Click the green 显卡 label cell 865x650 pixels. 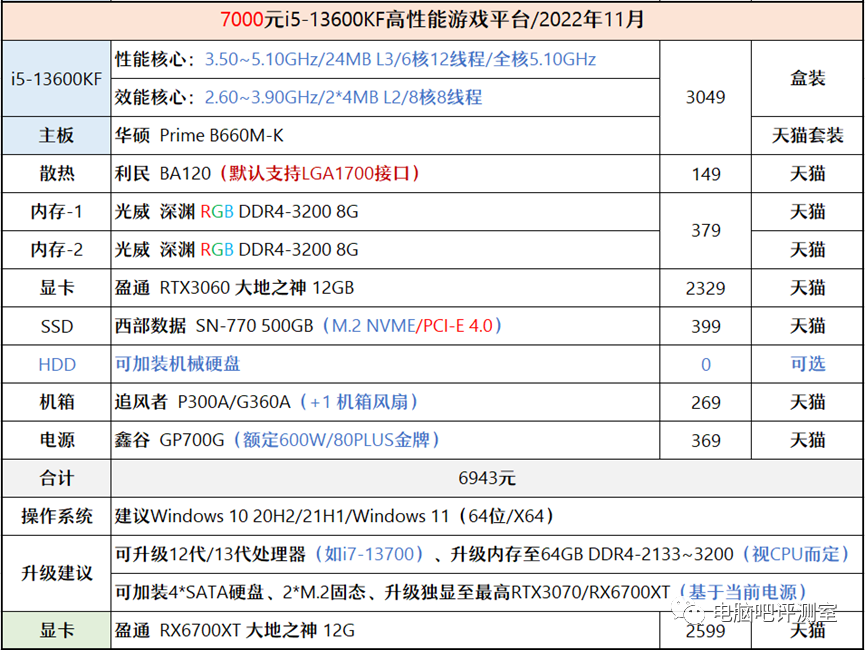point(56,630)
